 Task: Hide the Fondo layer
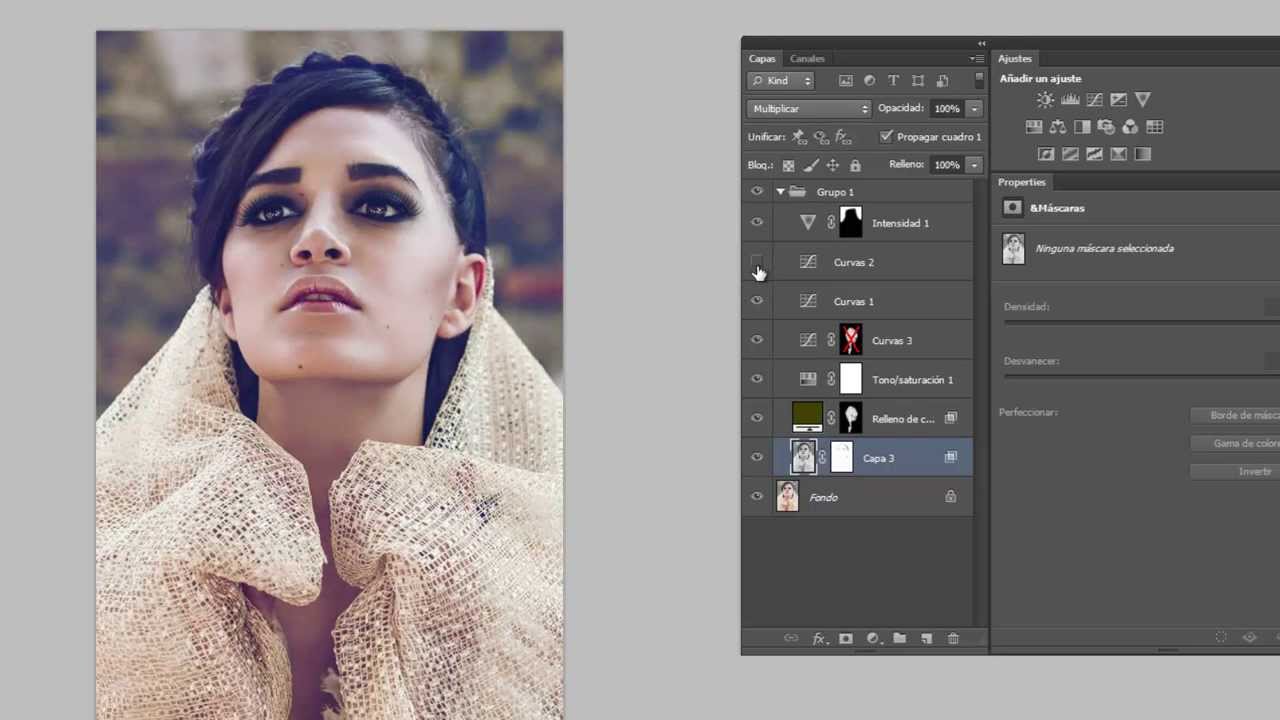pos(757,496)
